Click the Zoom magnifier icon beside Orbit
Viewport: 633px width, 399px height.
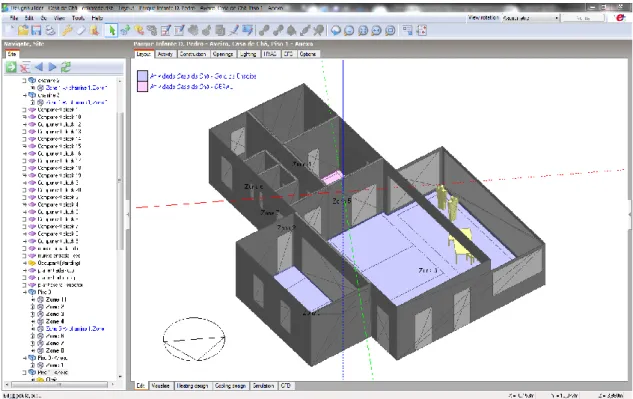[349, 30]
